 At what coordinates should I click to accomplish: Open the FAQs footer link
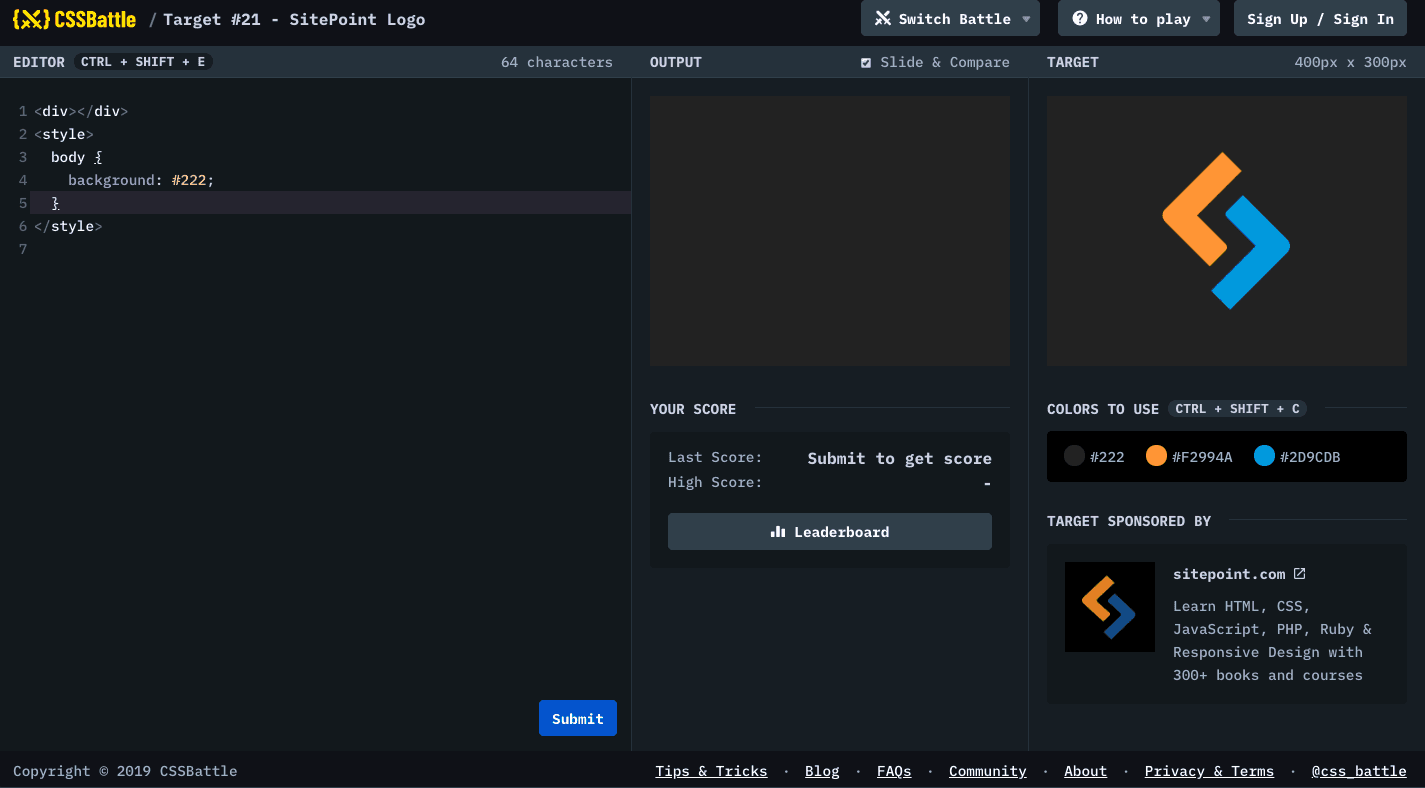[894, 771]
